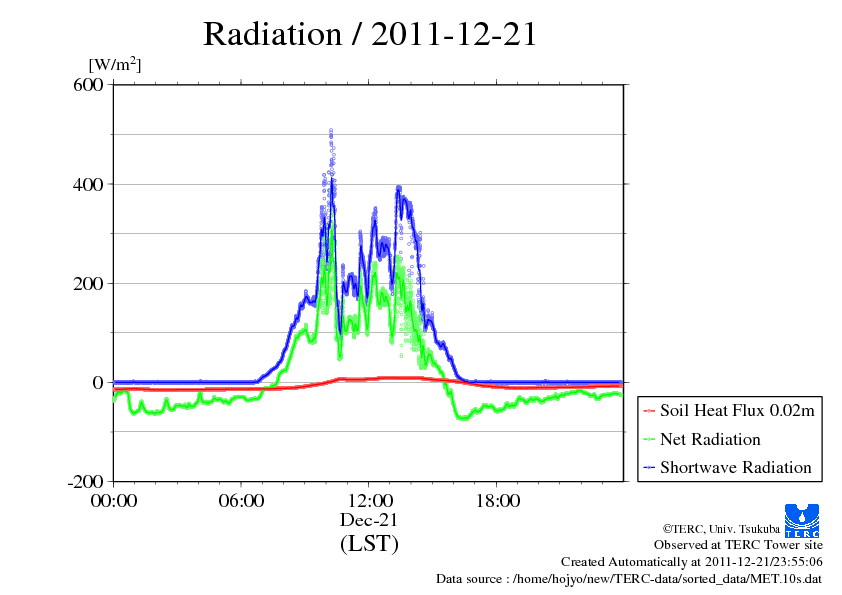Click the 'Shortwave Radiation' legend text
Image resolution: width=842 pixels, height=595 pixels.
coord(736,467)
